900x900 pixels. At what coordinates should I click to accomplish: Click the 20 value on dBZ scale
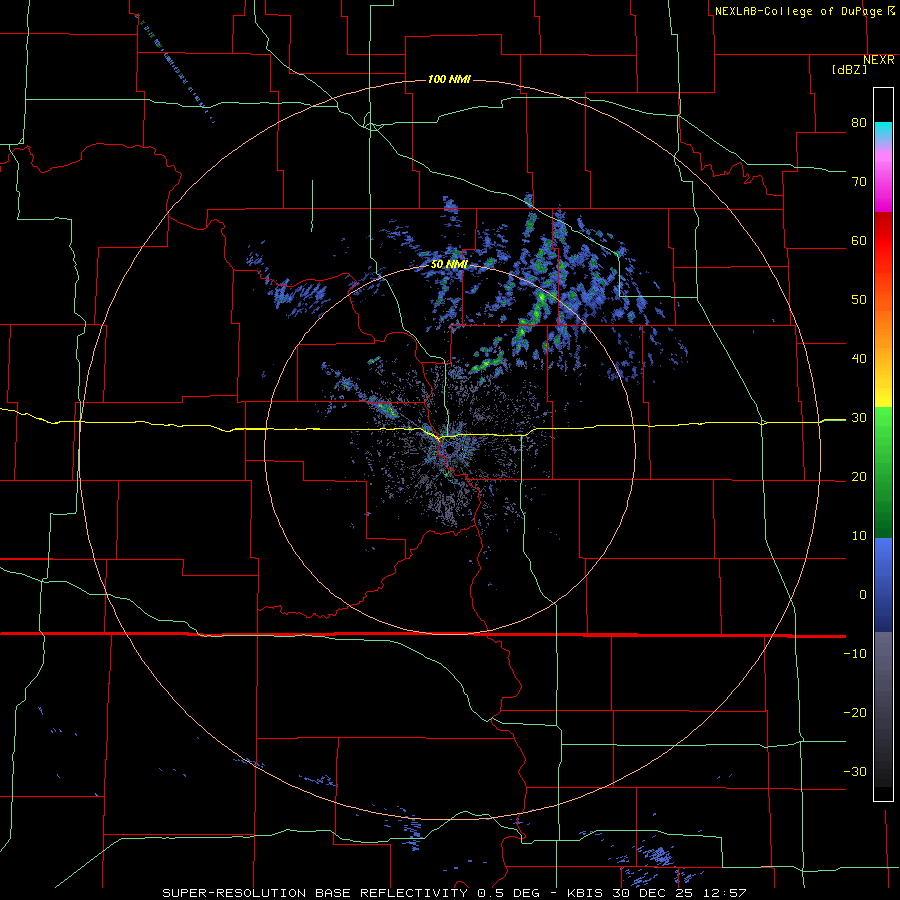pyautogui.click(x=859, y=477)
